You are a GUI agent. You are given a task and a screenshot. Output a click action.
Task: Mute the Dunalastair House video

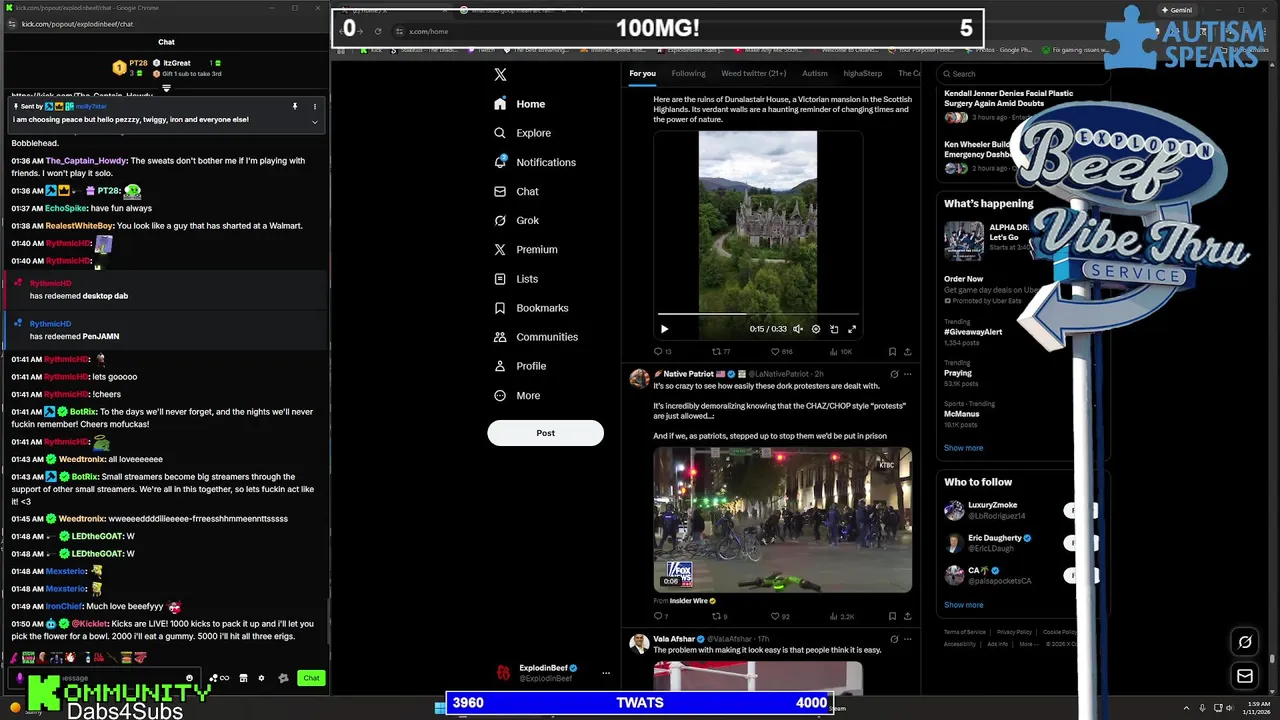[x=798, y=329]
